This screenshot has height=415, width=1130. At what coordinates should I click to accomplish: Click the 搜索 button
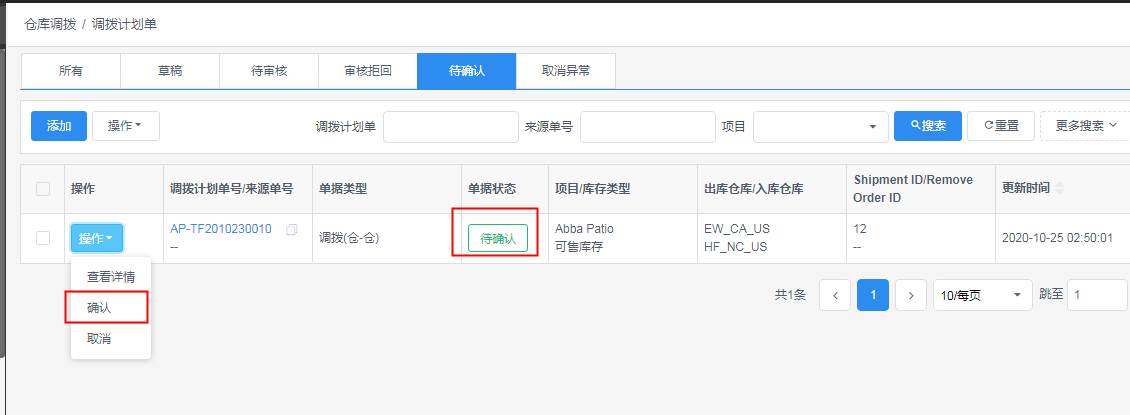[927, 126]
